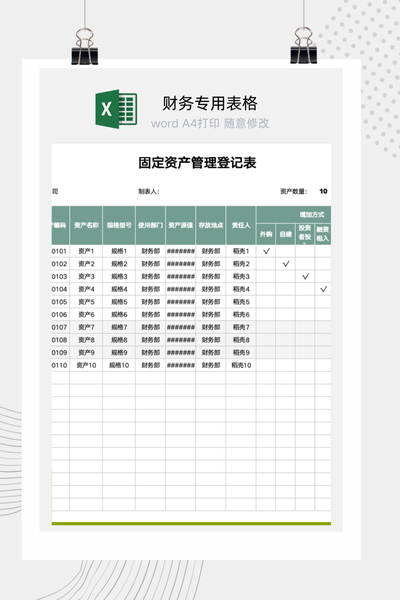Click the 投资者投 sub-header
Image resolution: width=400 pixels, height=600 pixels.
(x=305, y=234)
